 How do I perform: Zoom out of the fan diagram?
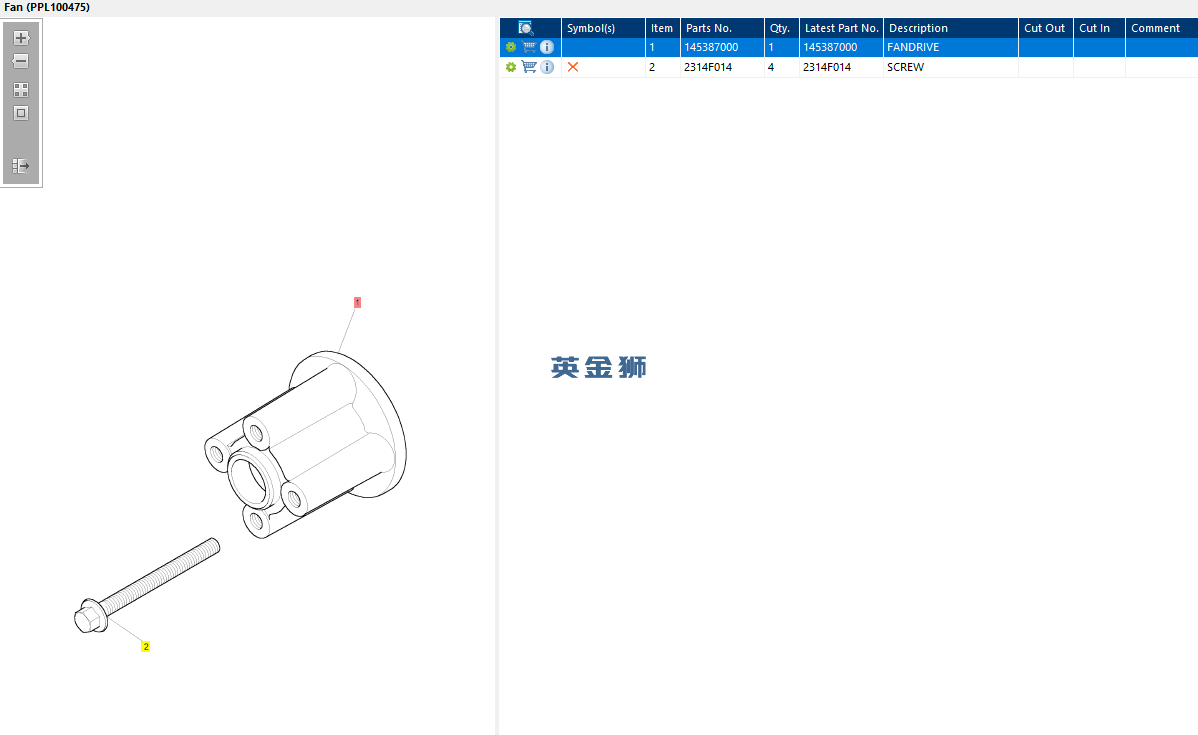coord(21,61)
